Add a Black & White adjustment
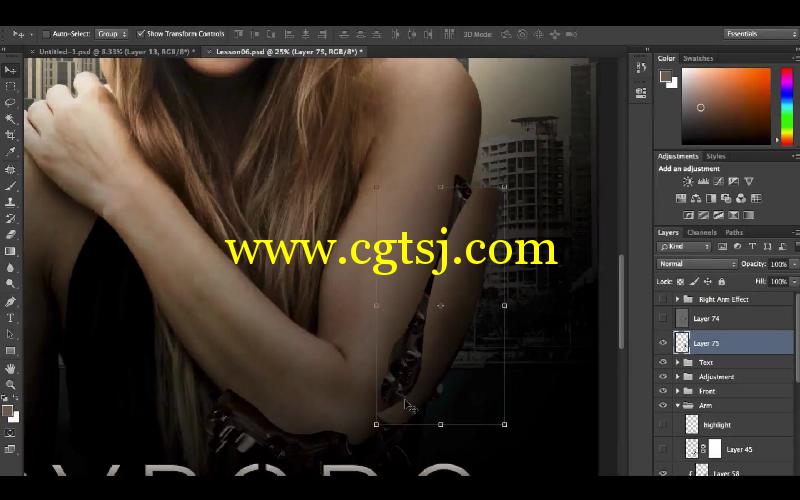 [711, 198]
